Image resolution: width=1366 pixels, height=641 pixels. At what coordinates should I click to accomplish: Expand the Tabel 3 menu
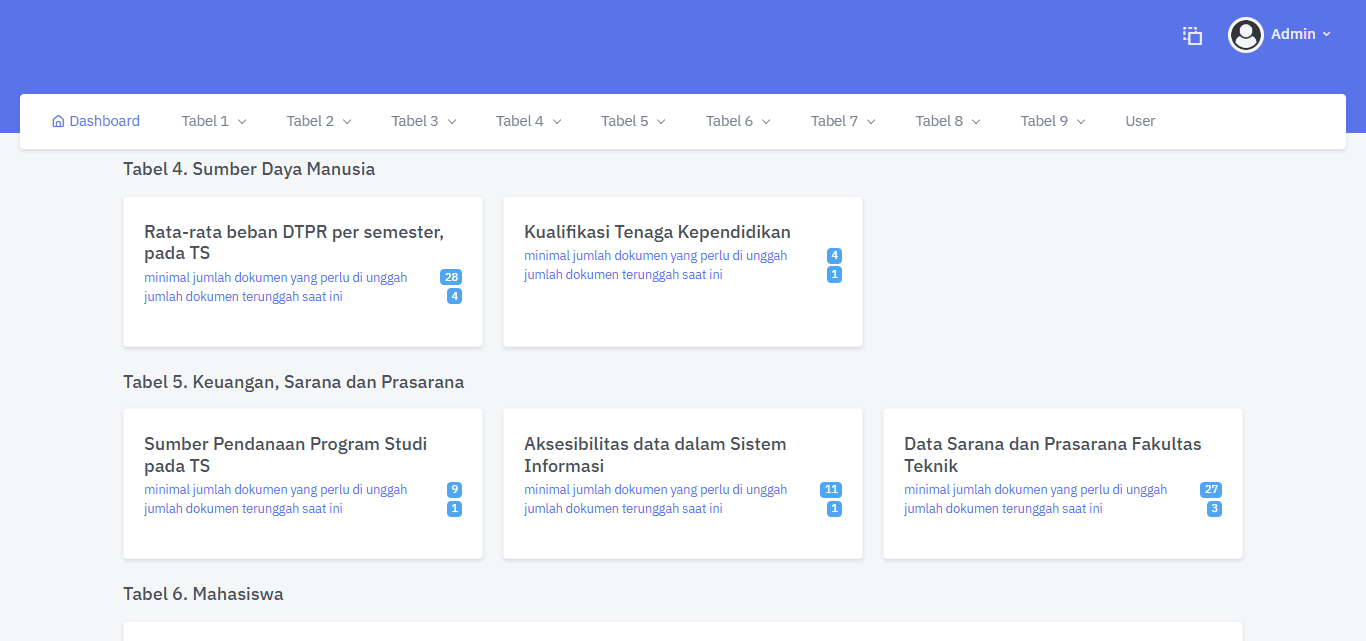(424, 121)
